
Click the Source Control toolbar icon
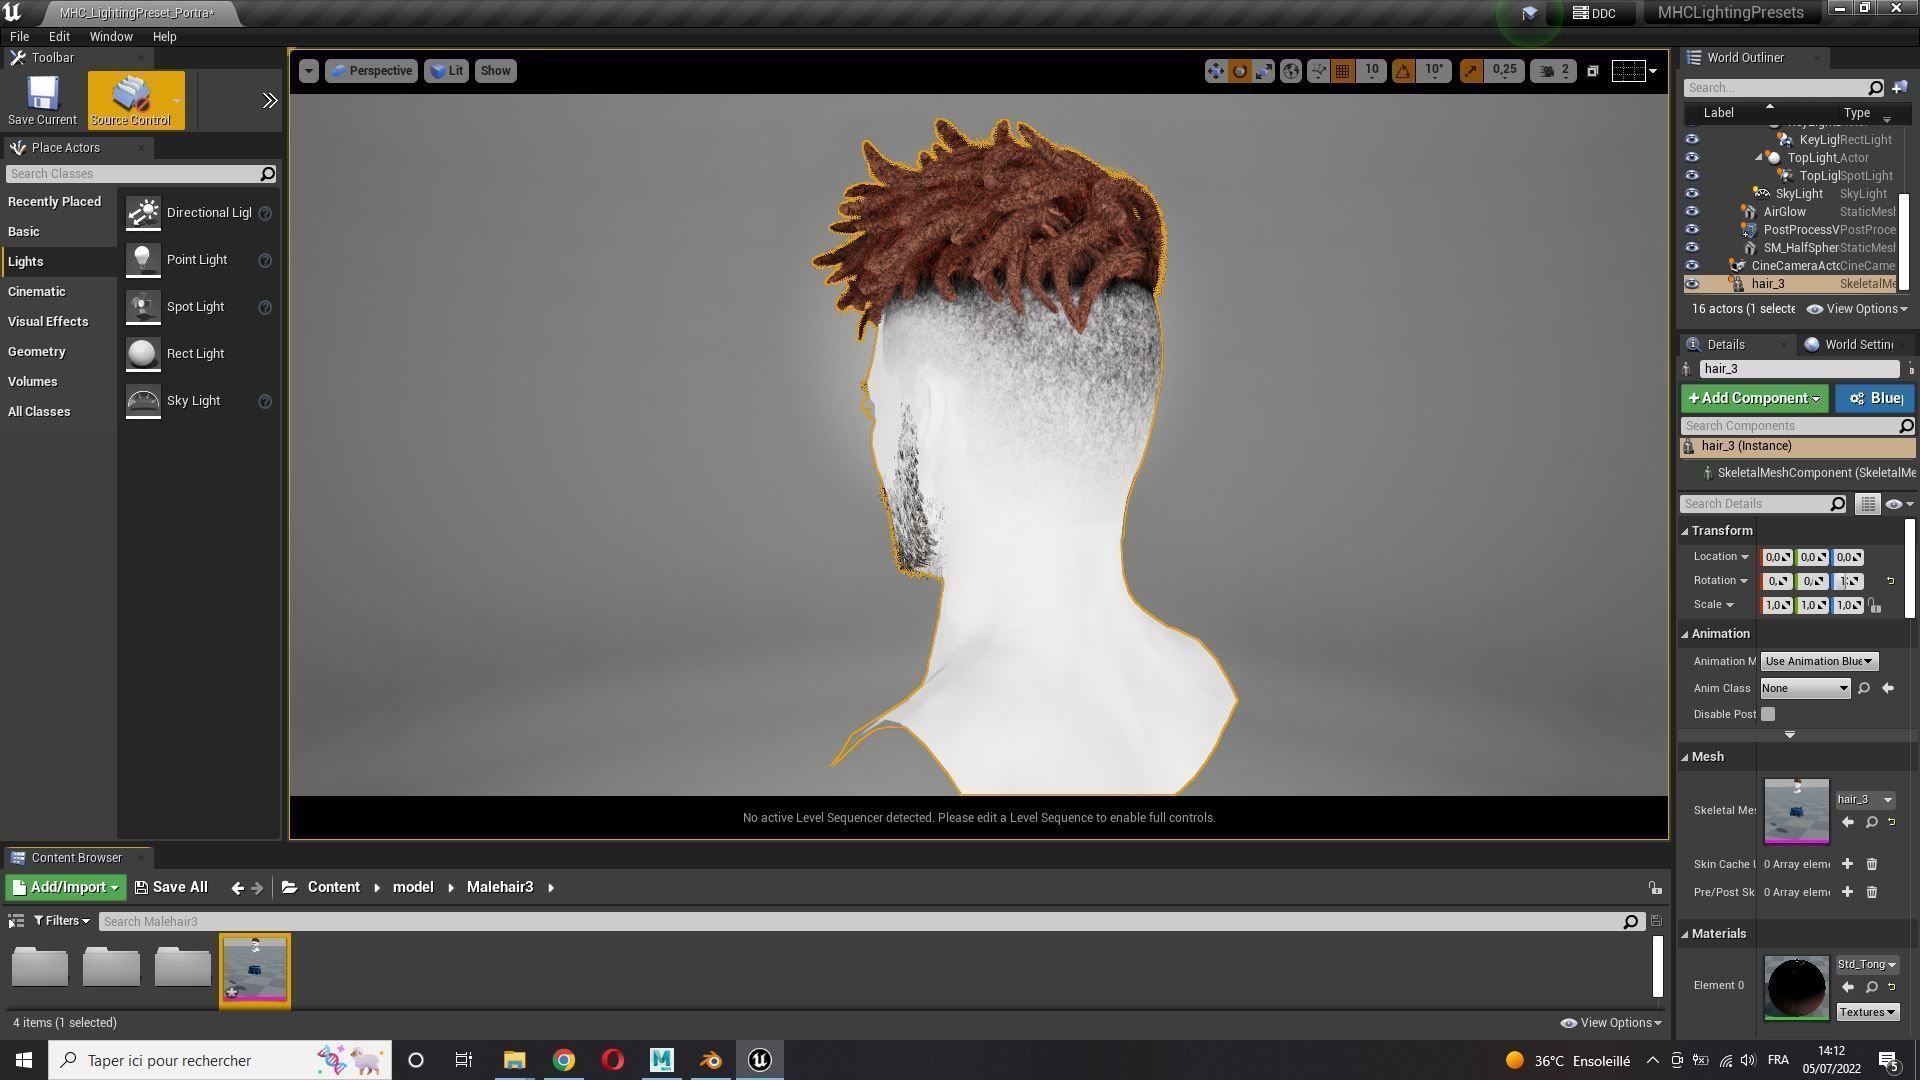tap(130, 100)
